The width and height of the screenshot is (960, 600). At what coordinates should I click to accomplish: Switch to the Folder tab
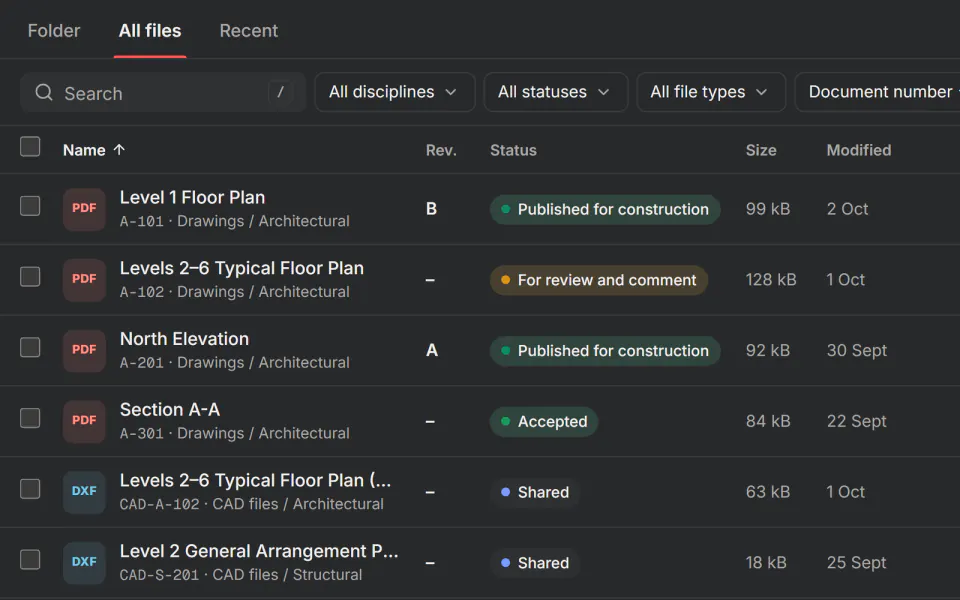click(54, 31)
